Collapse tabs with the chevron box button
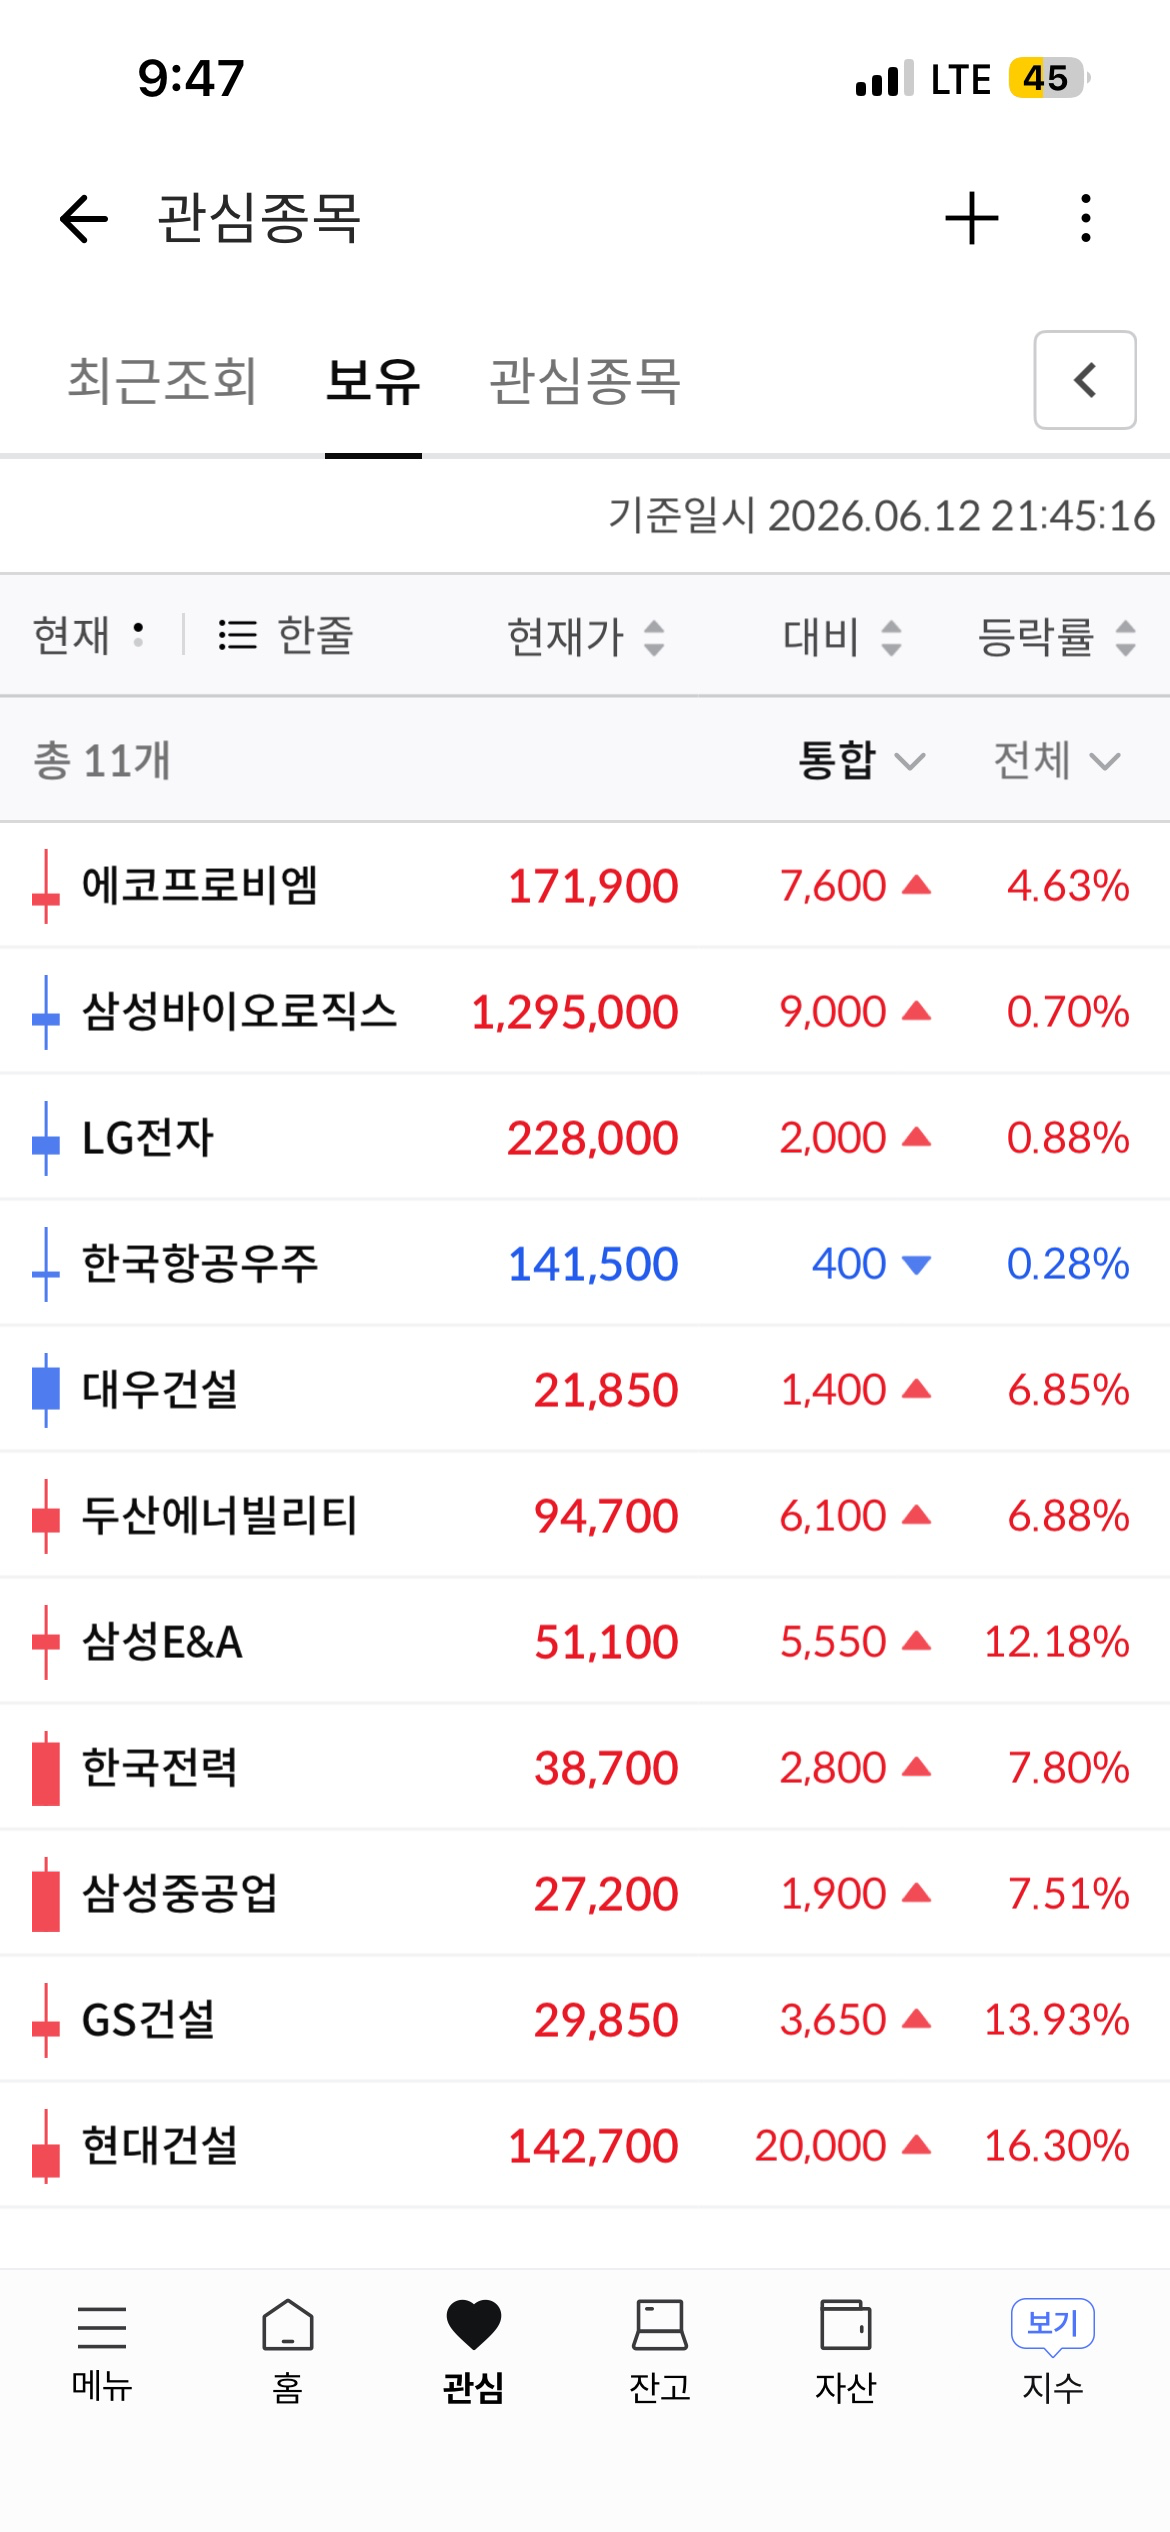This screenshot has height=2532, width=1170. pos(1085,380)
